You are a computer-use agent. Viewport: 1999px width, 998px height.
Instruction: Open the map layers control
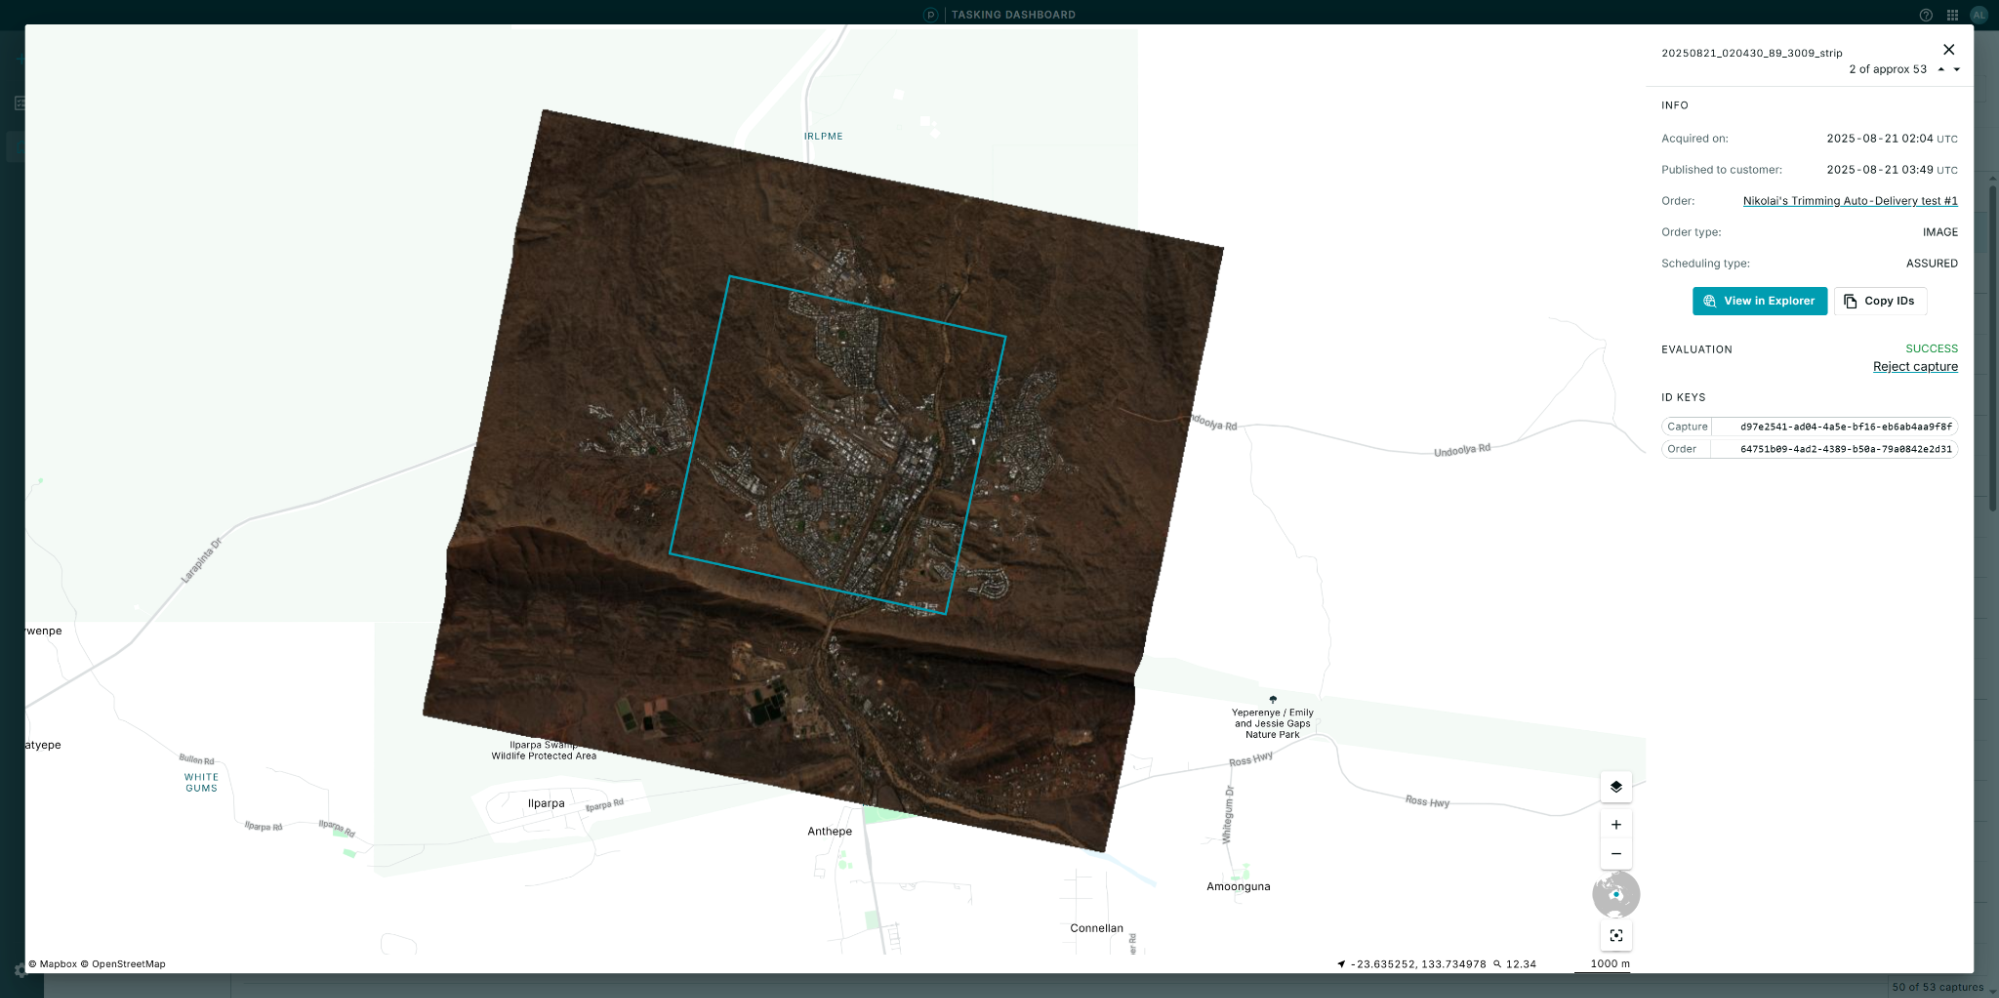1615,787
